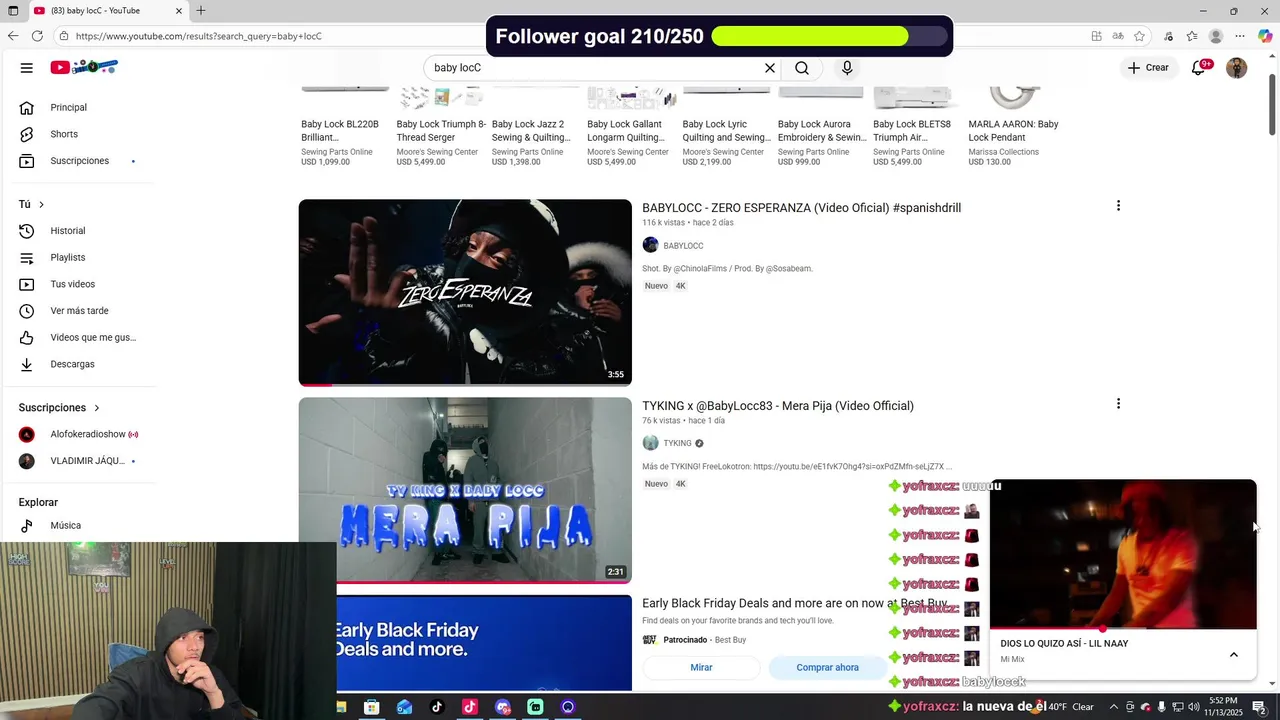Close the baby locC YouTube tab

click(179, 11)
